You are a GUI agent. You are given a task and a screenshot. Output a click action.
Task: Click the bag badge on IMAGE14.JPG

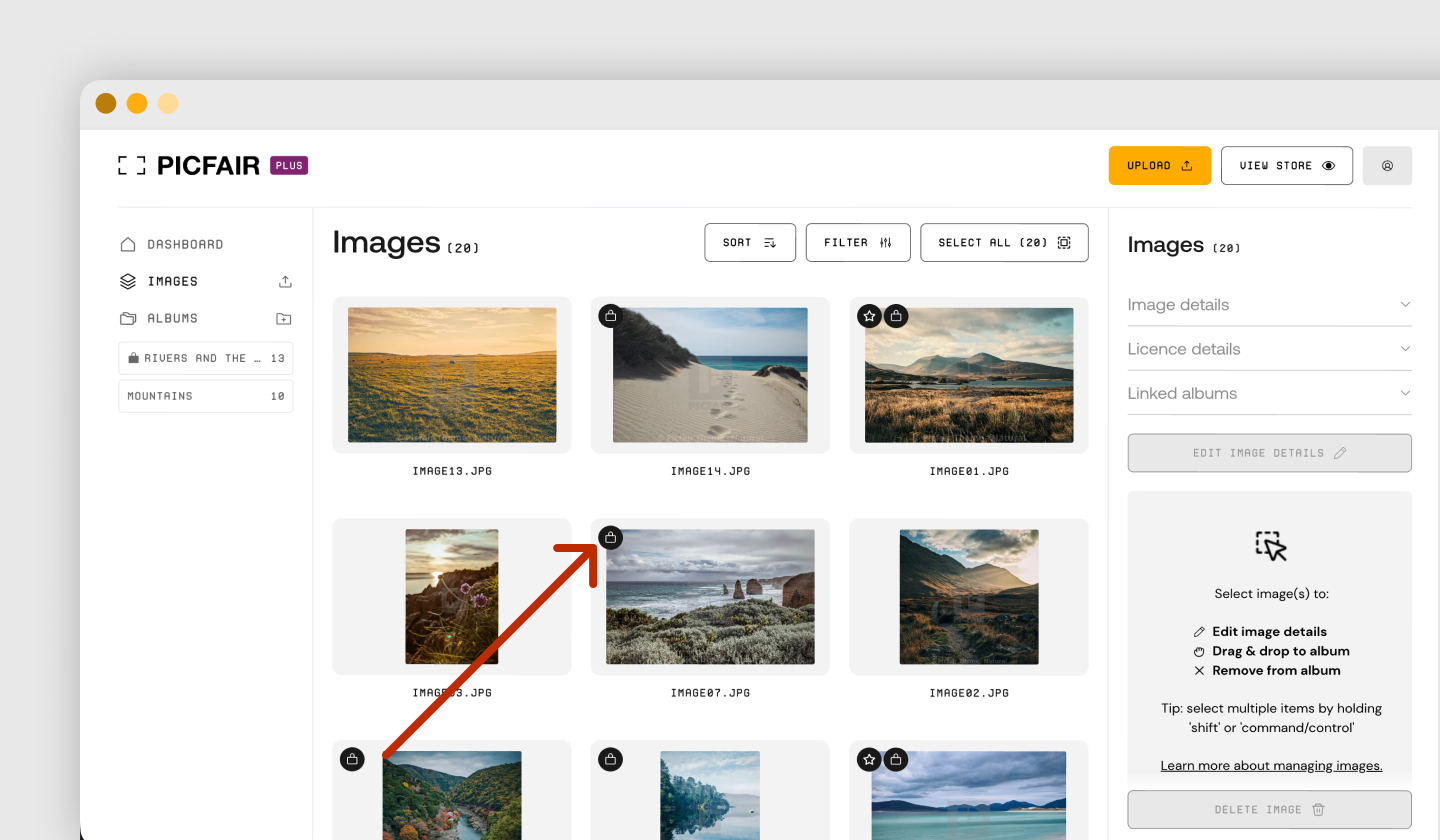click(x=611, y=316)
